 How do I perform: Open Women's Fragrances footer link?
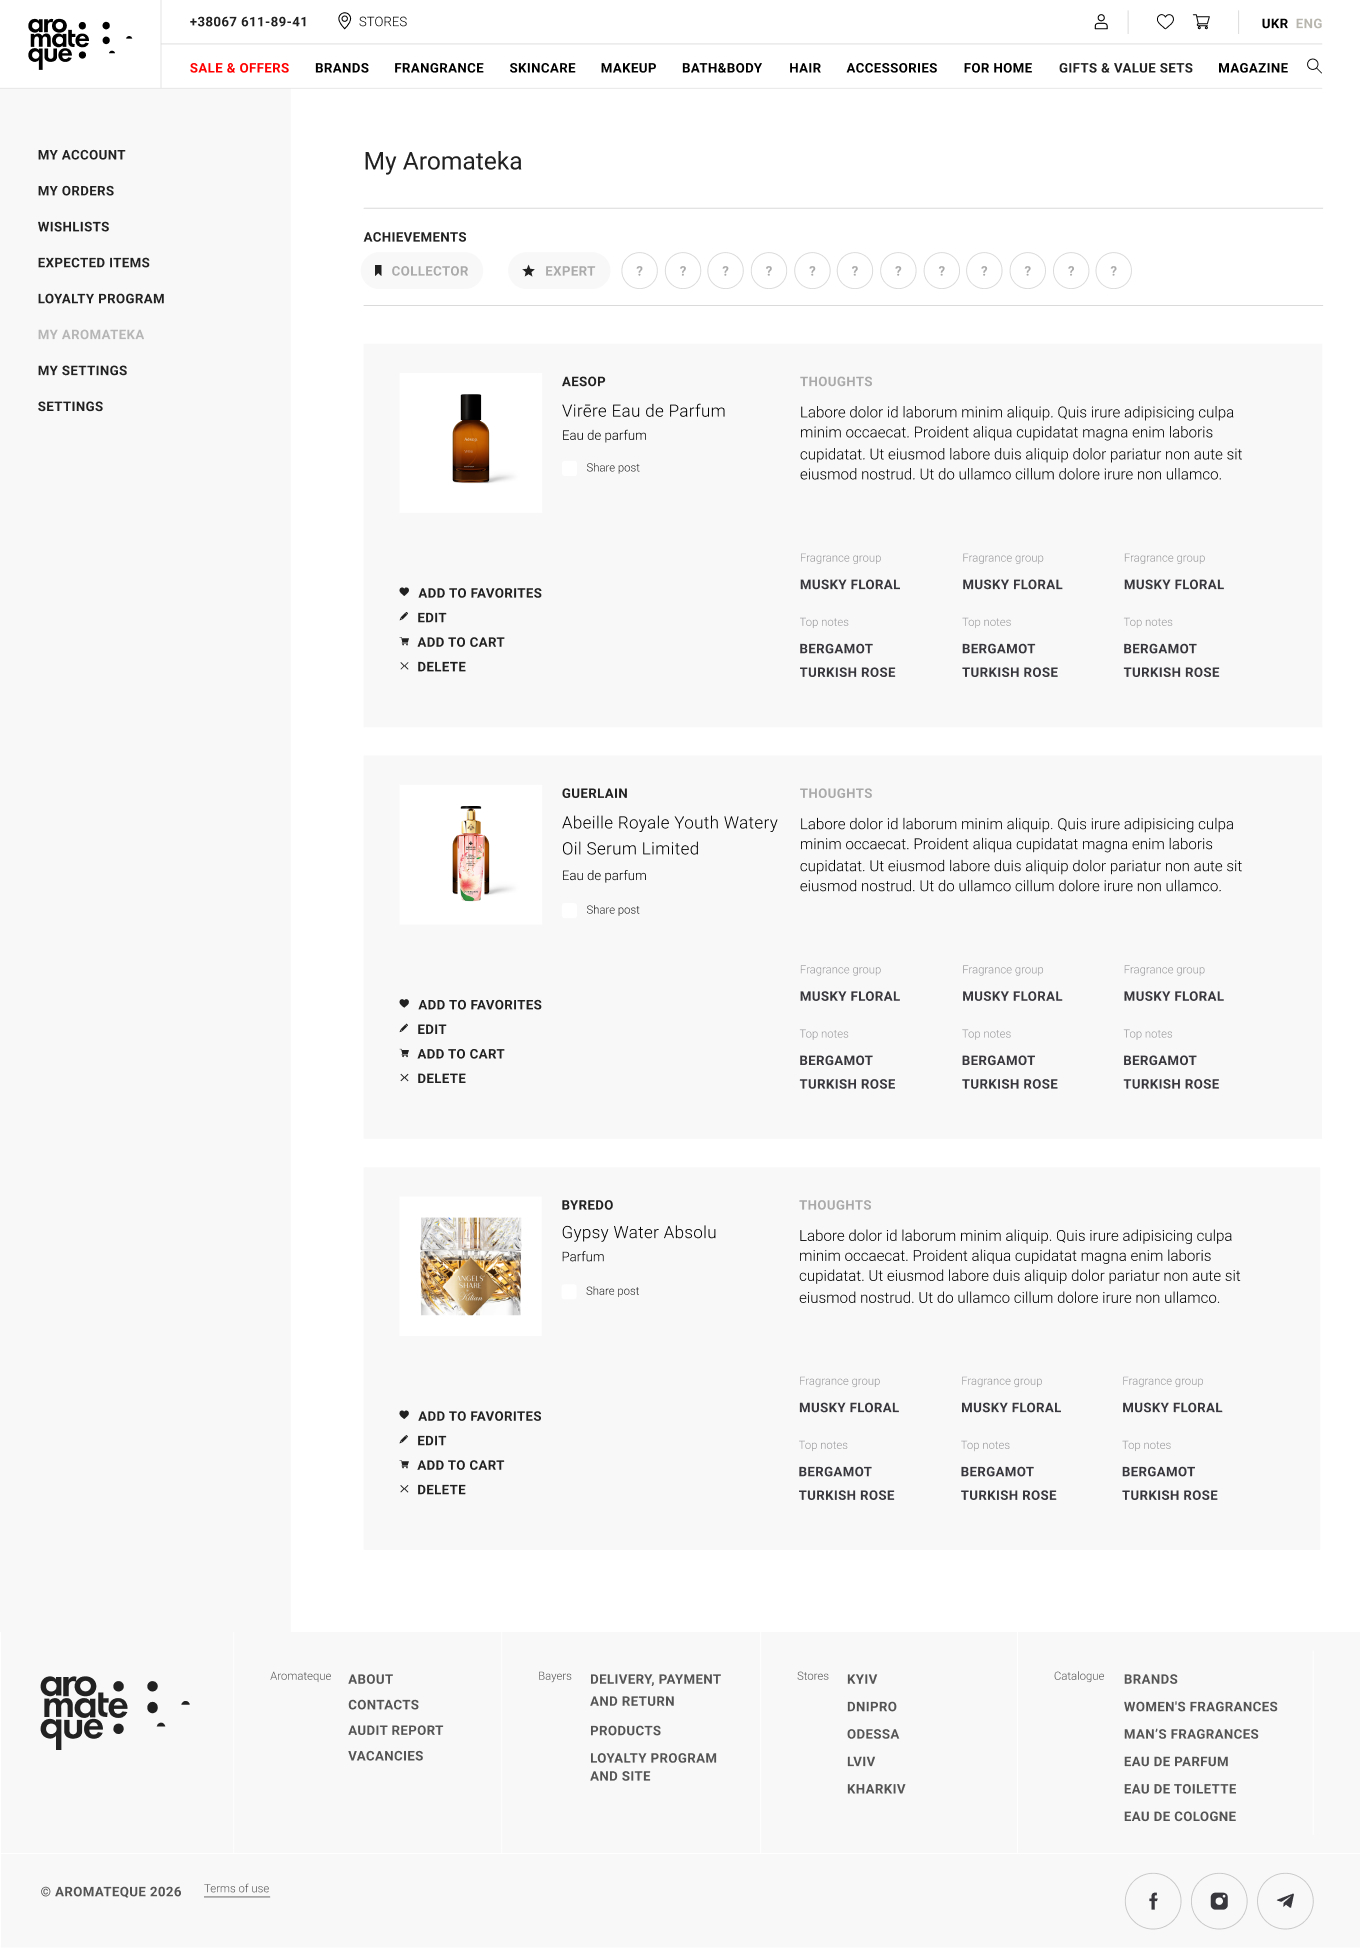(1201, 1707)
